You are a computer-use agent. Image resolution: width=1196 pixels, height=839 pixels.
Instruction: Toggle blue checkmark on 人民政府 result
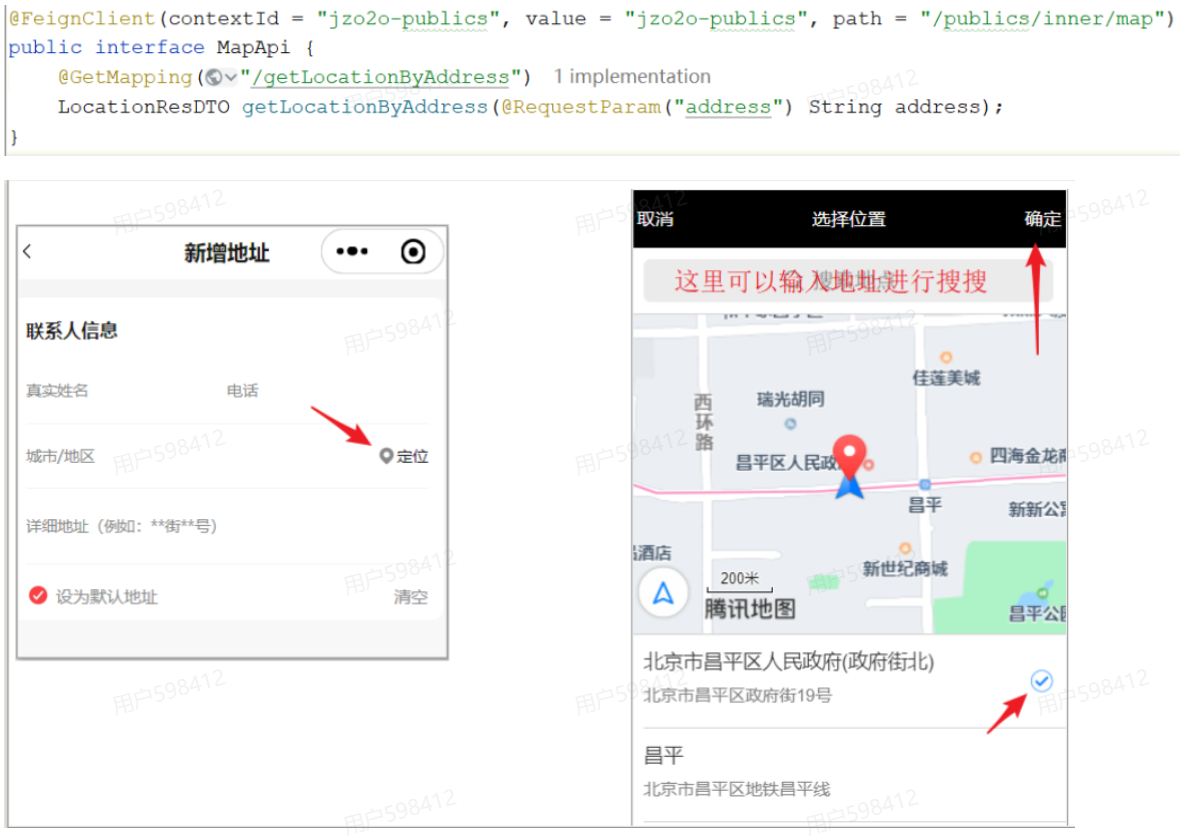point(1041,680)
